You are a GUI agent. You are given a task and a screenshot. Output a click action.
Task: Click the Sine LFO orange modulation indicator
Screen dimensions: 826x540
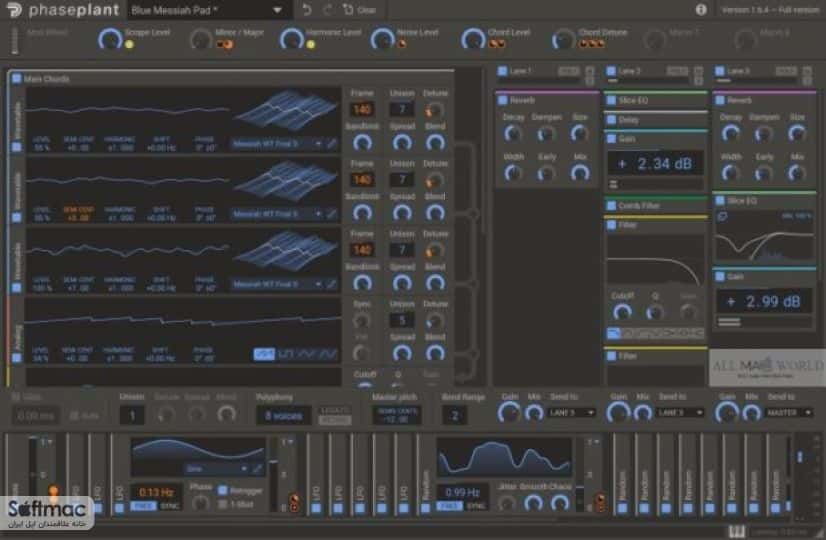(x=294, y=500)
